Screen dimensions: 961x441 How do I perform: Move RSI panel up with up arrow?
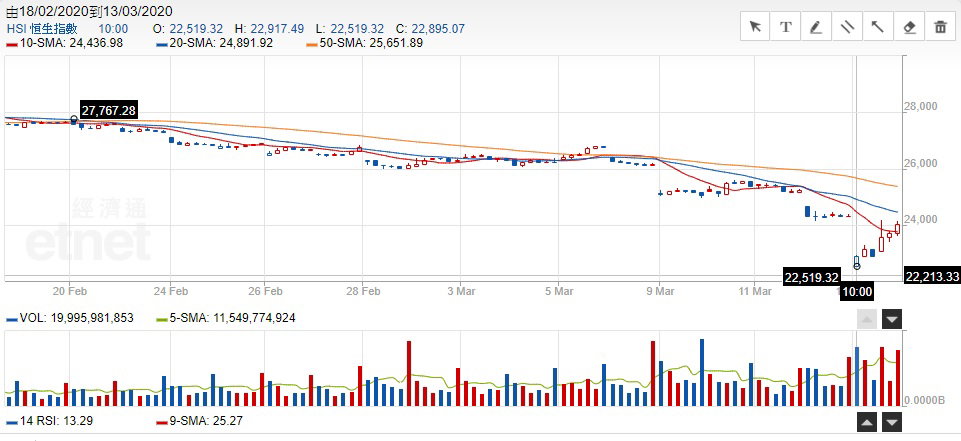pos(867,422)
